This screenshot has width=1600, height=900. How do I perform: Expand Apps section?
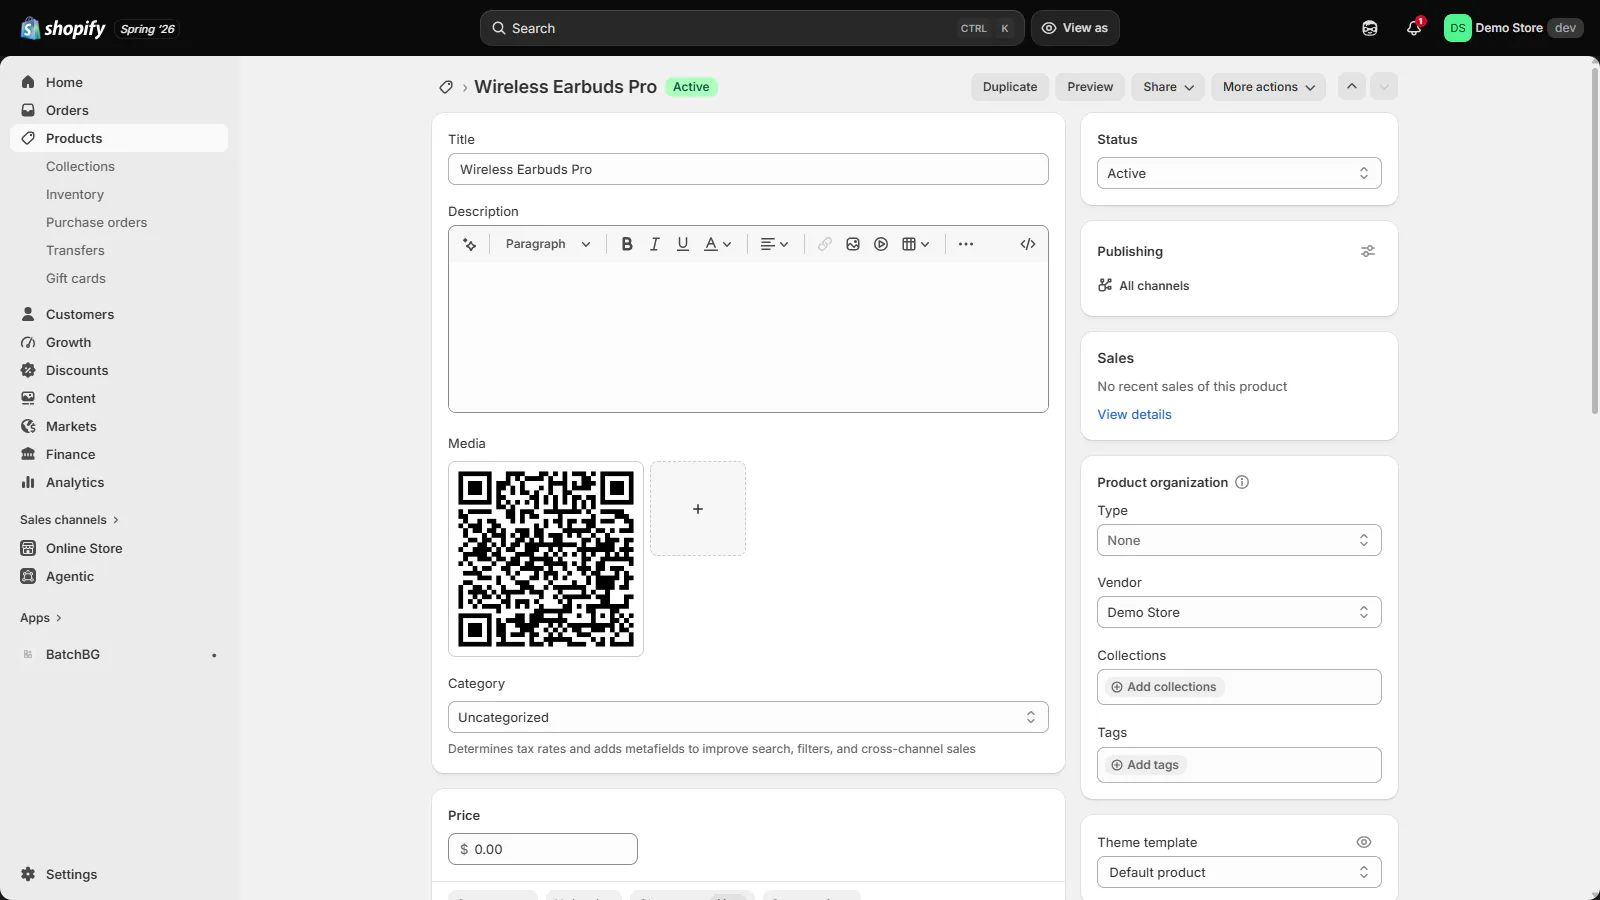click(x=41, y=618)
